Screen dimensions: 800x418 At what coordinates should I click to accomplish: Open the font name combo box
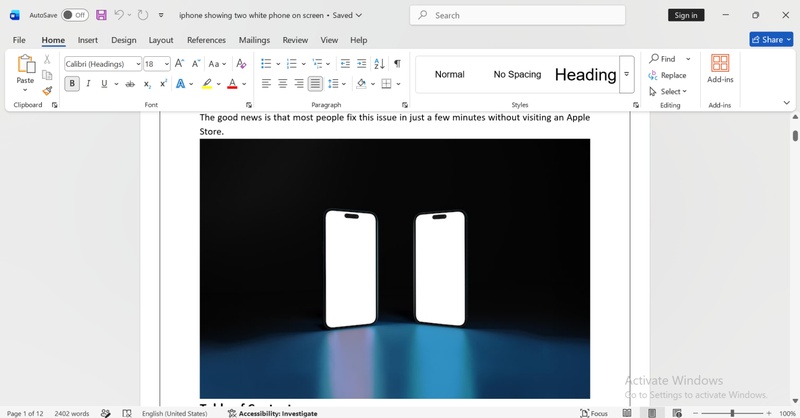[x=103, y=64]
